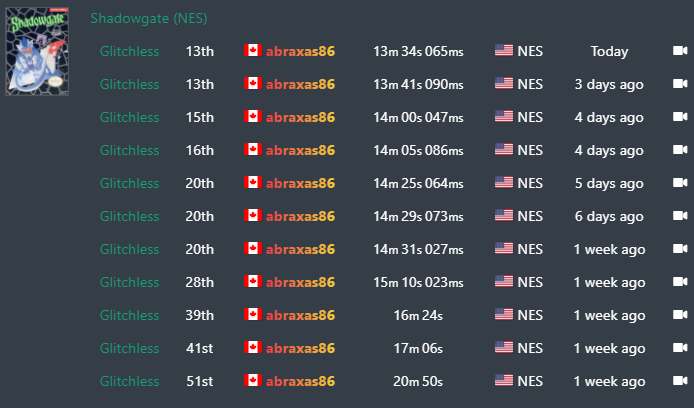This screenshot has height=408, width=694.
Task: Open video of the 13m 34s 065ms run
Action: click(x=680, y=51)
